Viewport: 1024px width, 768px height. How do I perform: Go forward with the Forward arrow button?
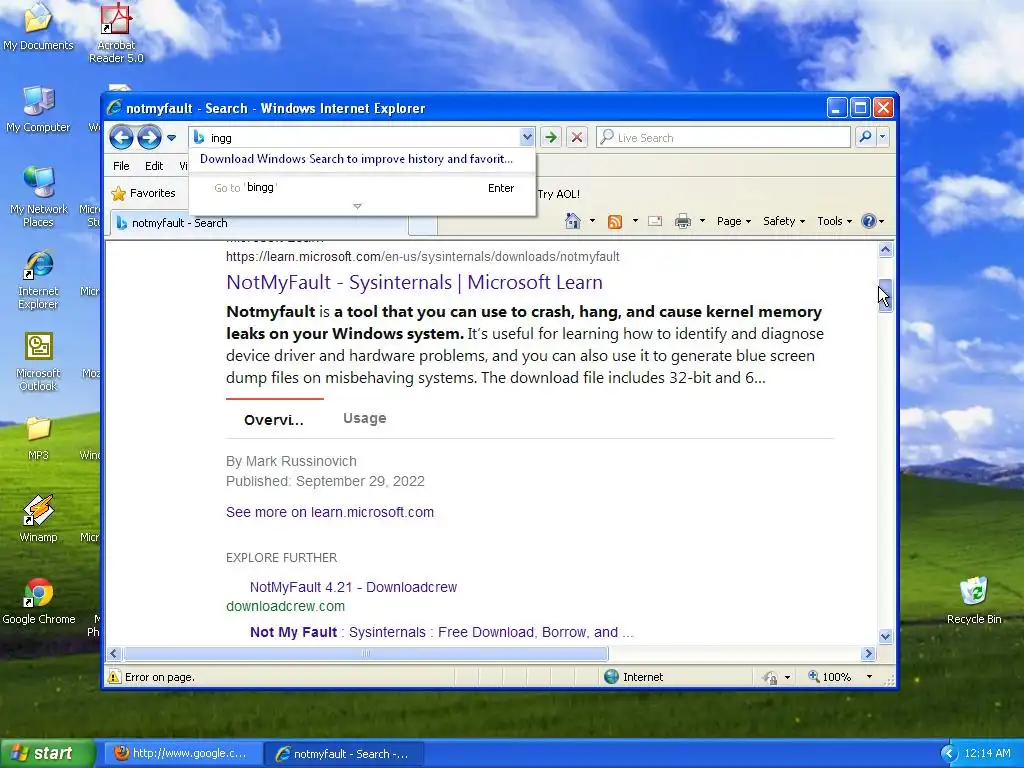pyautogui.click(x=150, y=138)
